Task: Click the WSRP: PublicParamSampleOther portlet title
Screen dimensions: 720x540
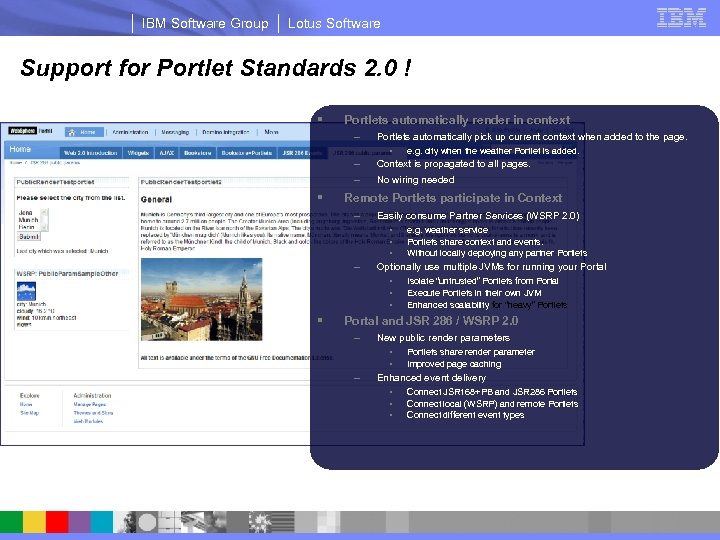Action: (x=68, y=274)
